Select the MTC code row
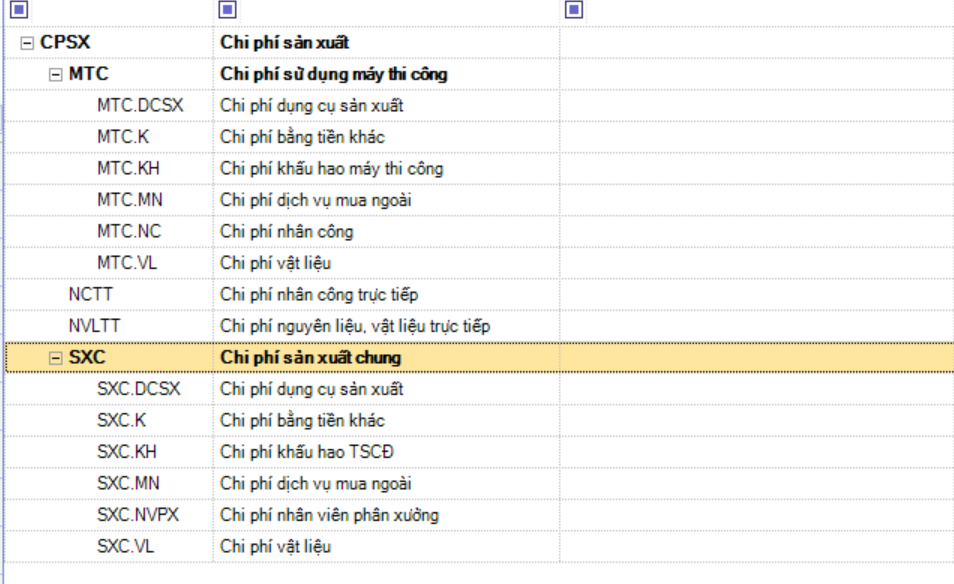The height and width of the screenshot is (584, 954). (x=89, y=74)
